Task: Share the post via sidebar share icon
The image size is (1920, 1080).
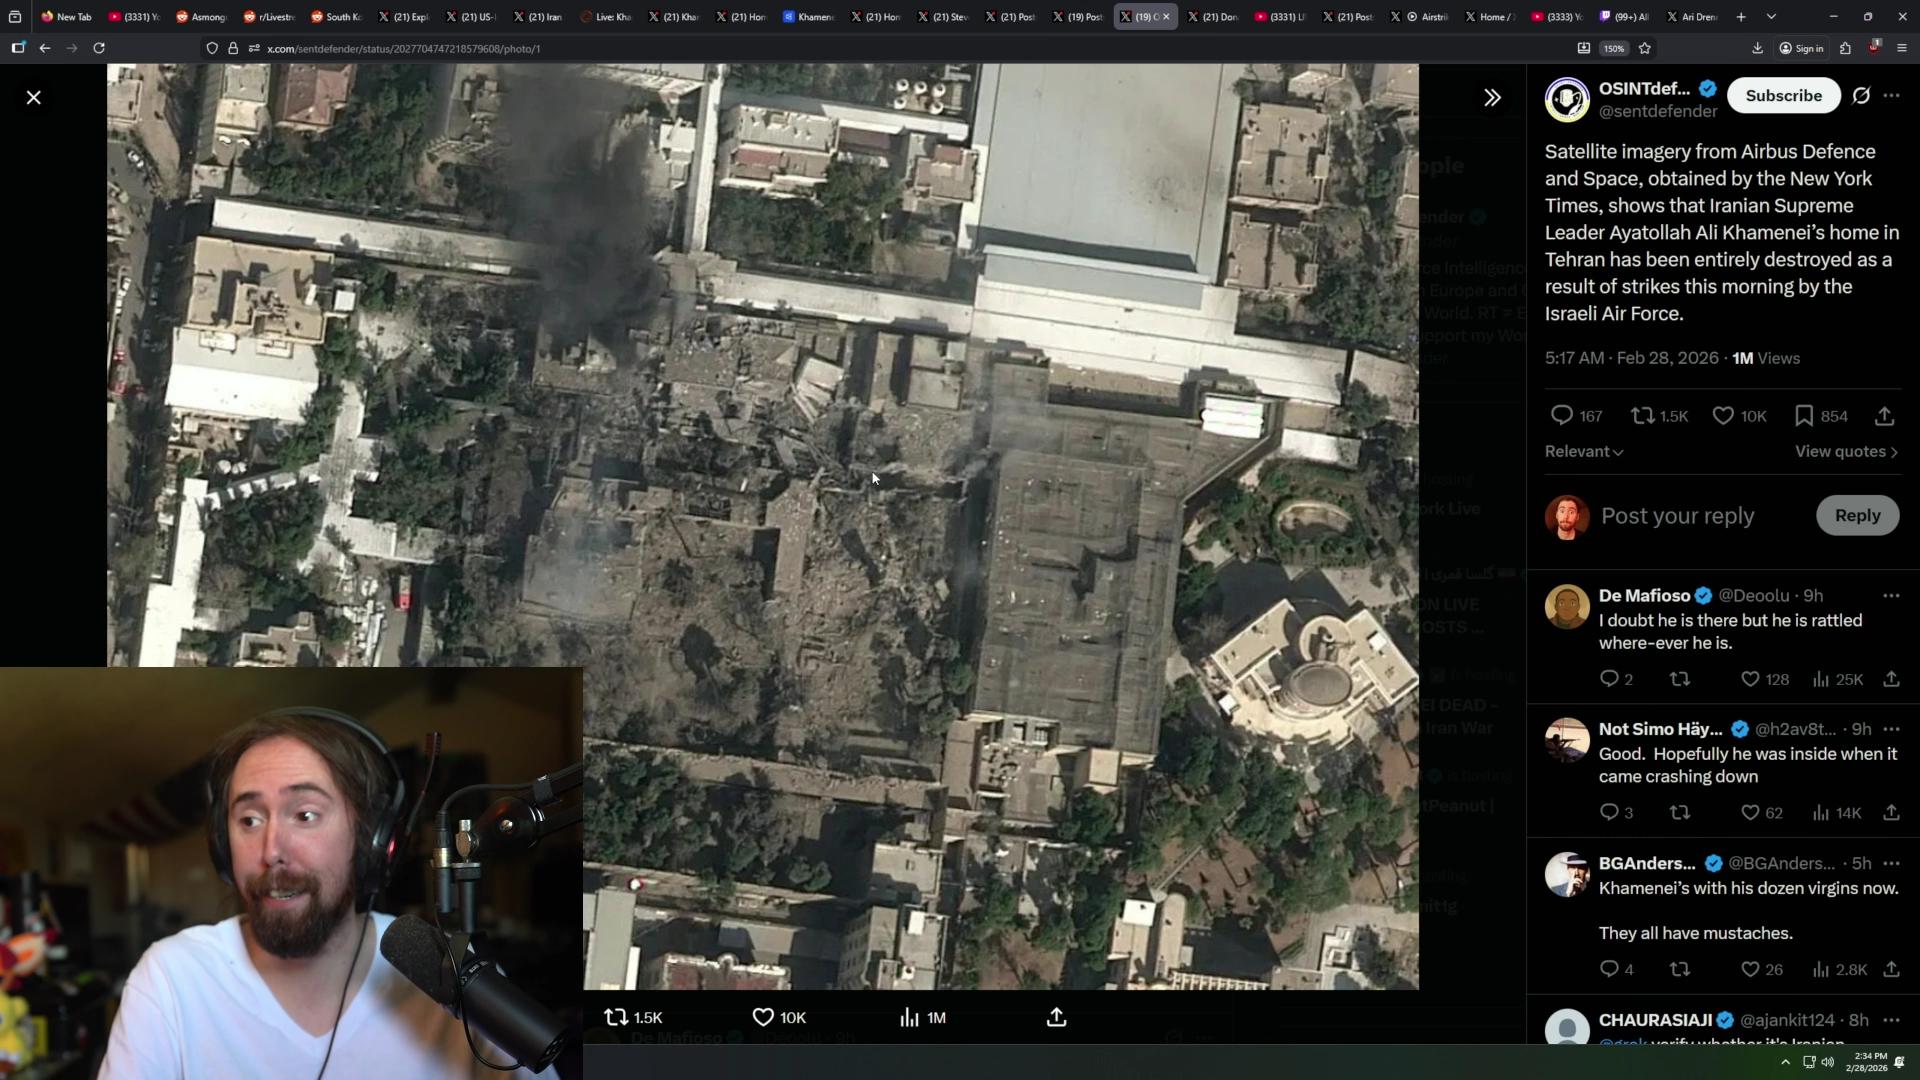Action: [1884, 416]
